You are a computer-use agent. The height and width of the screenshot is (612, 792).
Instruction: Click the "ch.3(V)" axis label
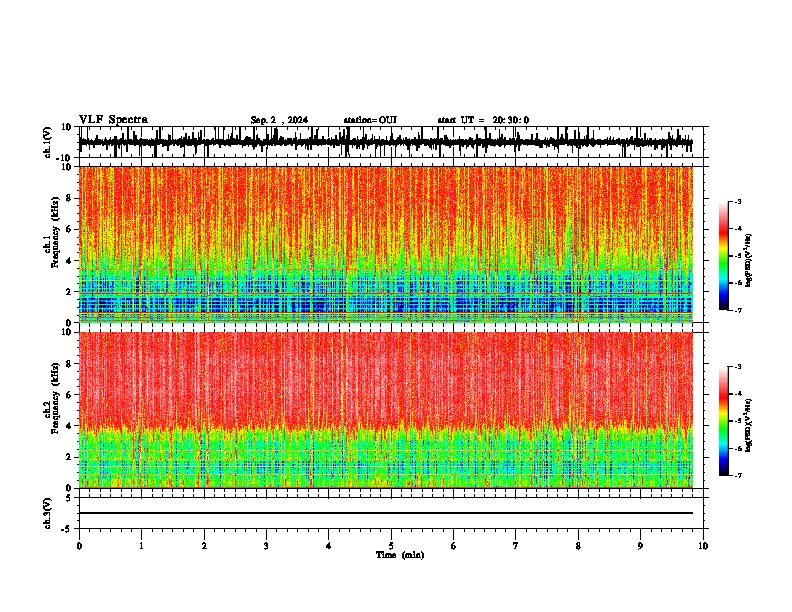48,513
